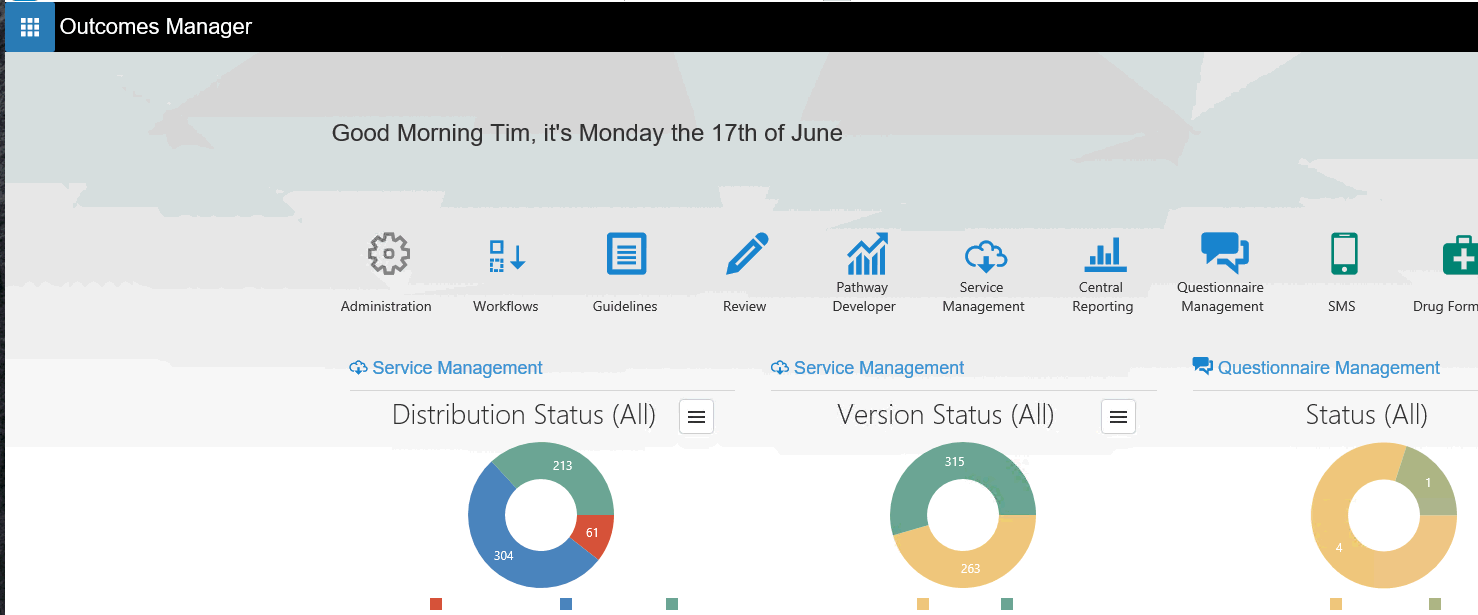Open the Administration gear icon
This screenshot has width=1478, height=615.
[388, 255]
